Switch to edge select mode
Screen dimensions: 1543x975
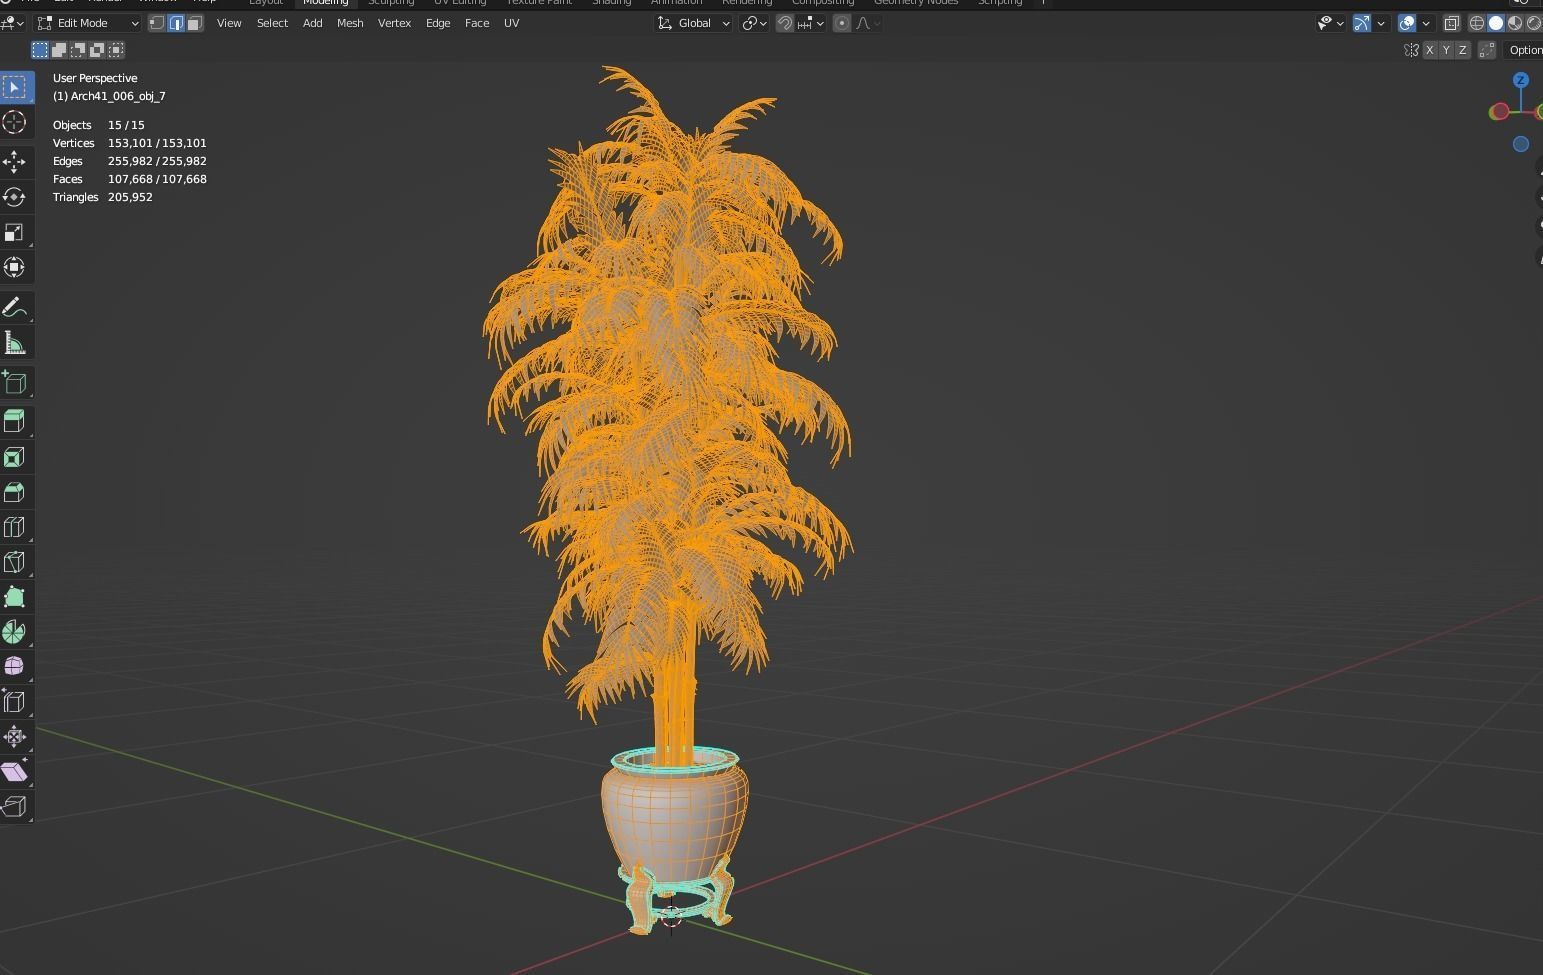[176, 23]
